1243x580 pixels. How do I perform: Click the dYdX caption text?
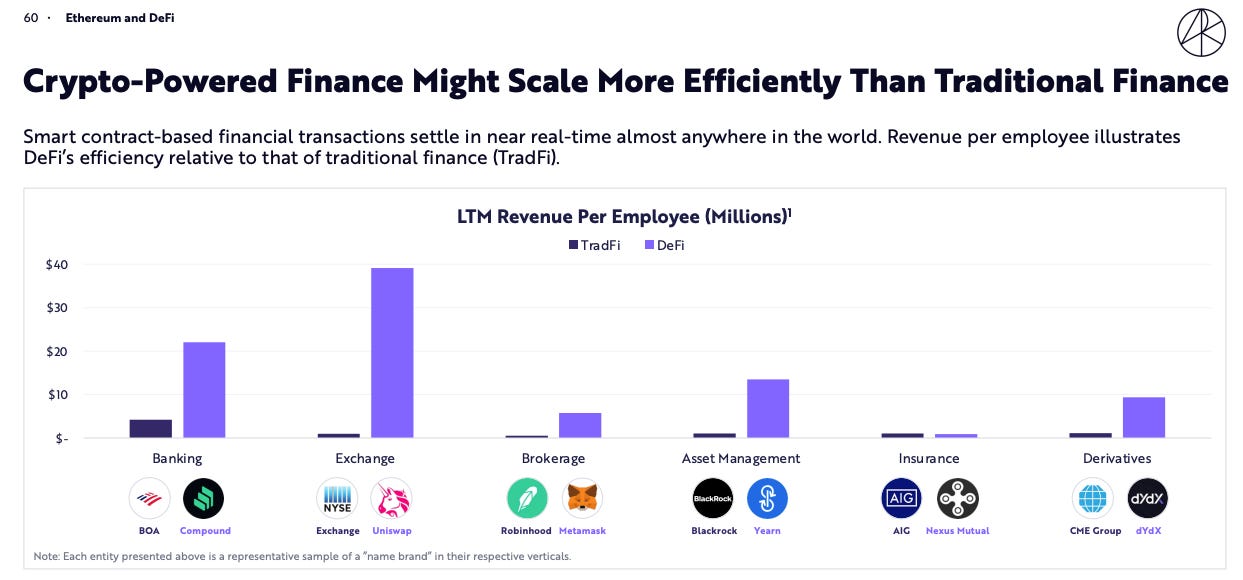pyautogui.click(x=1149, y=531)
